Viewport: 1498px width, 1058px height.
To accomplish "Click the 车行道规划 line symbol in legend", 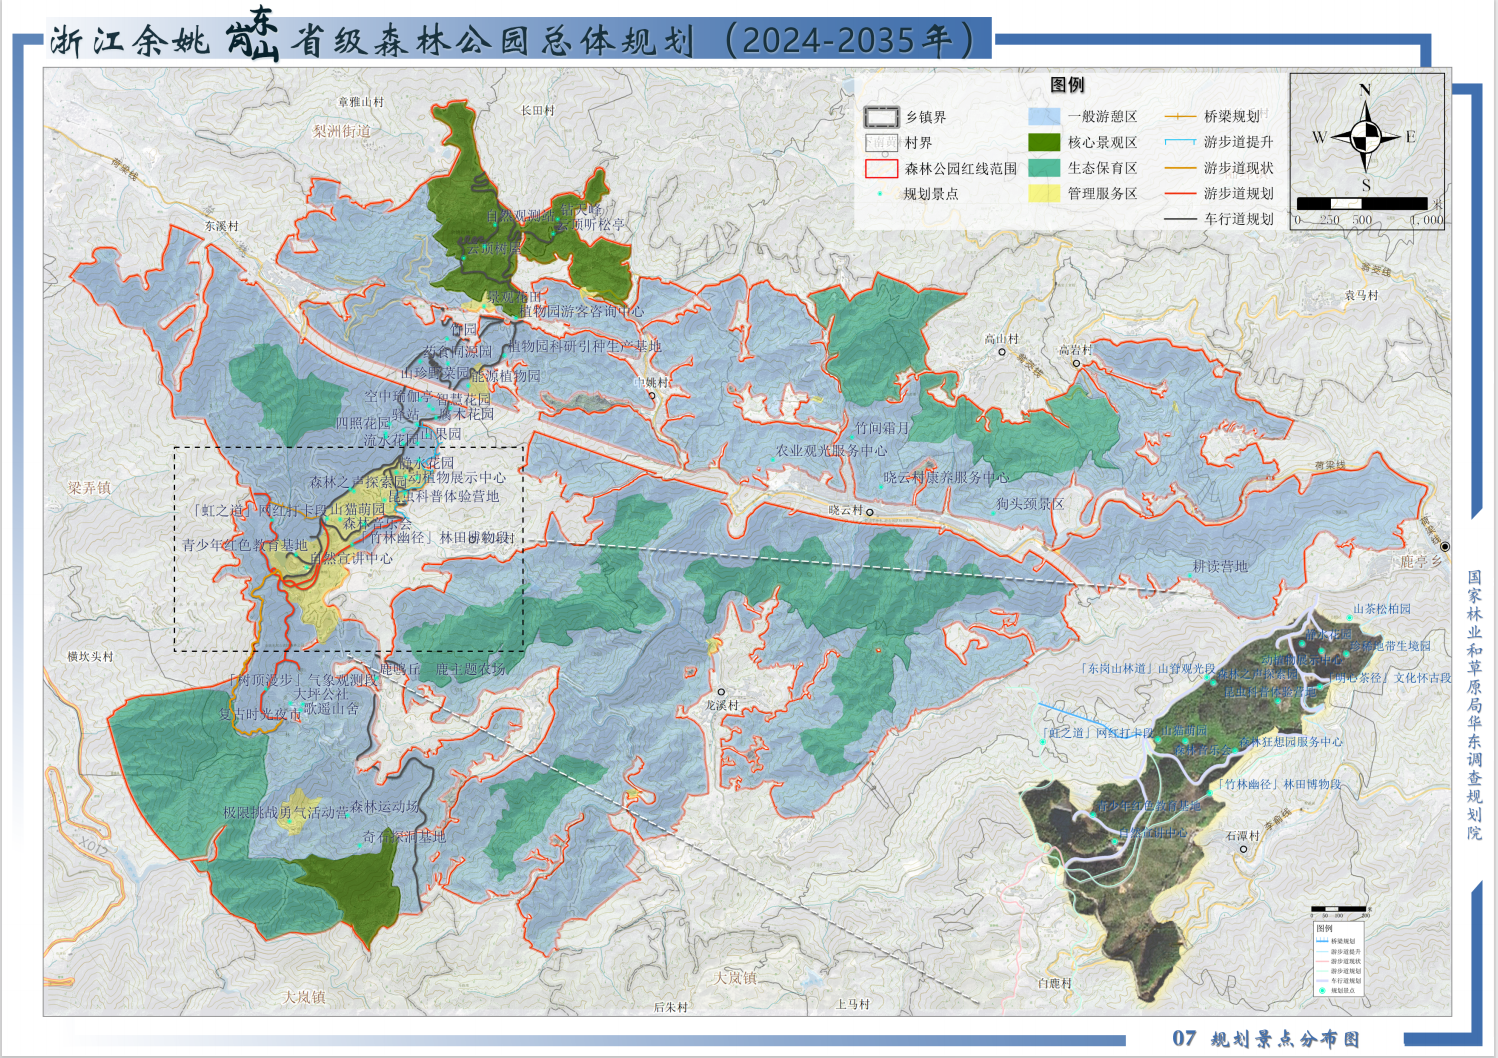I will 1180,219.
